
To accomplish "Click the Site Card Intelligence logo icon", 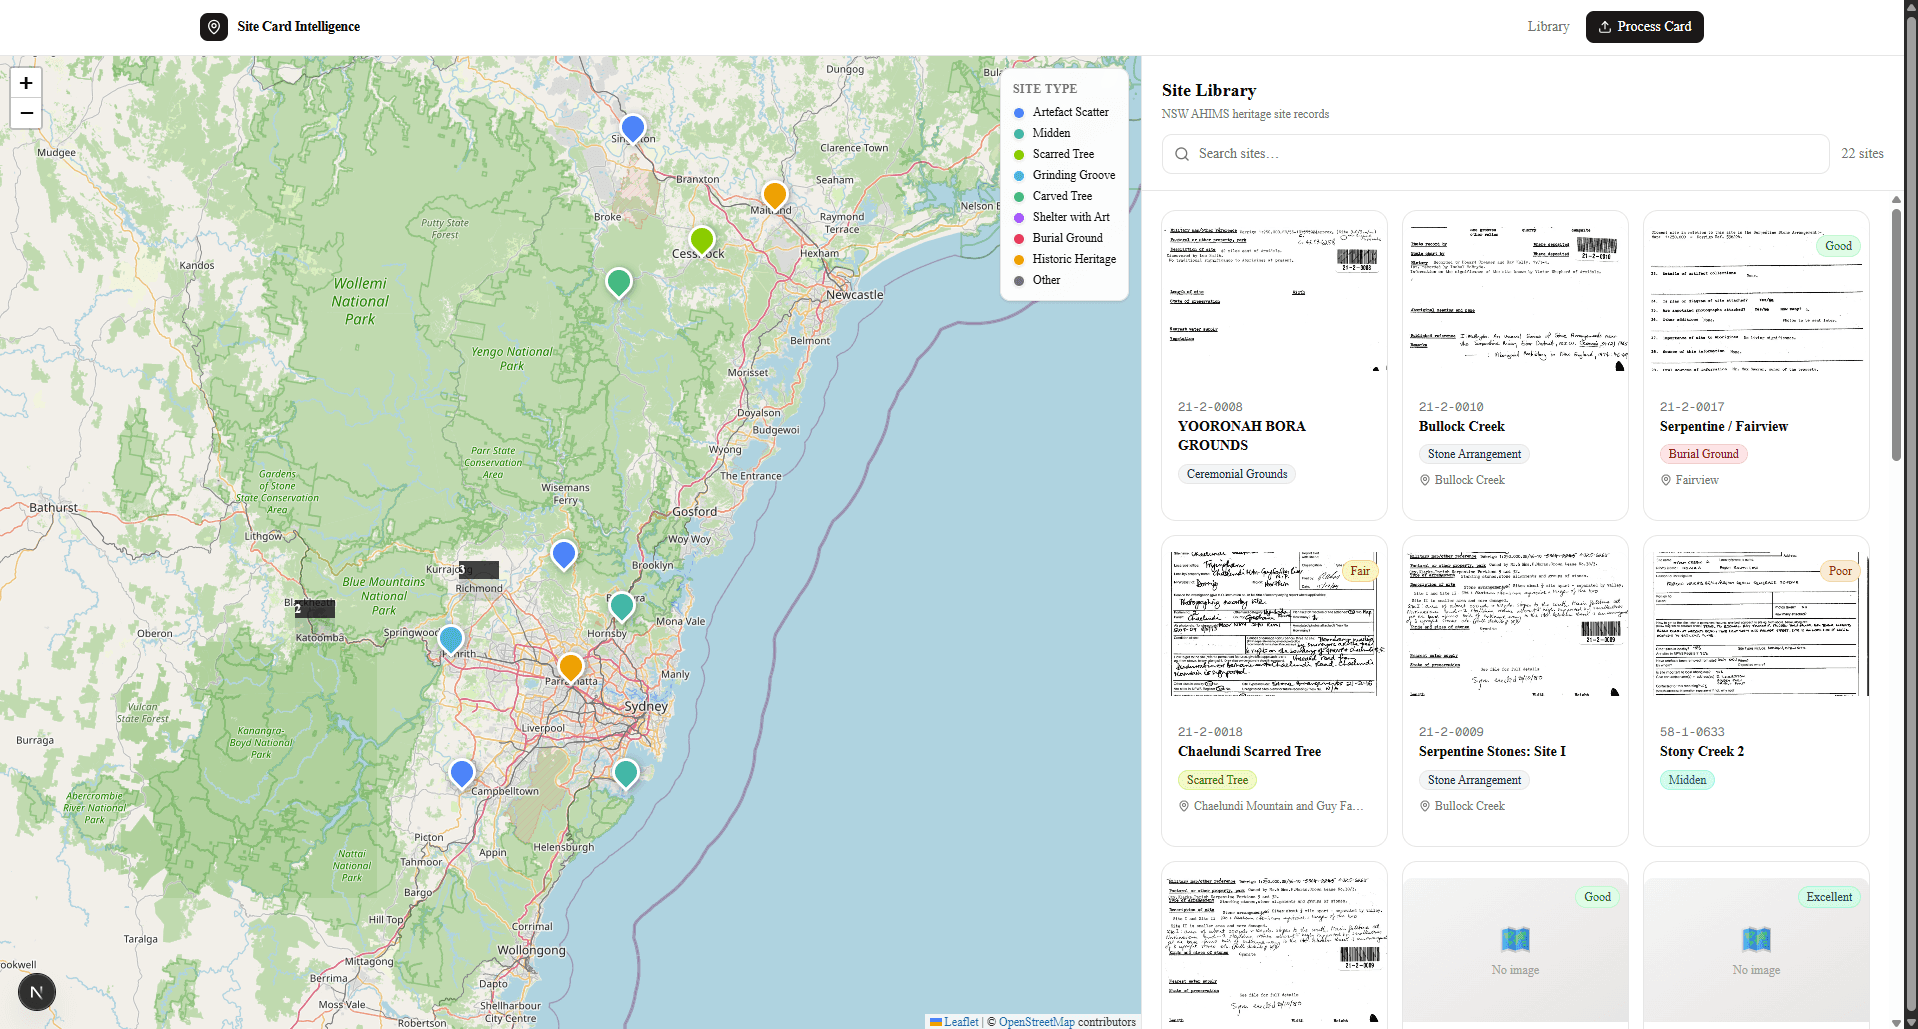I will coord(214,27).
